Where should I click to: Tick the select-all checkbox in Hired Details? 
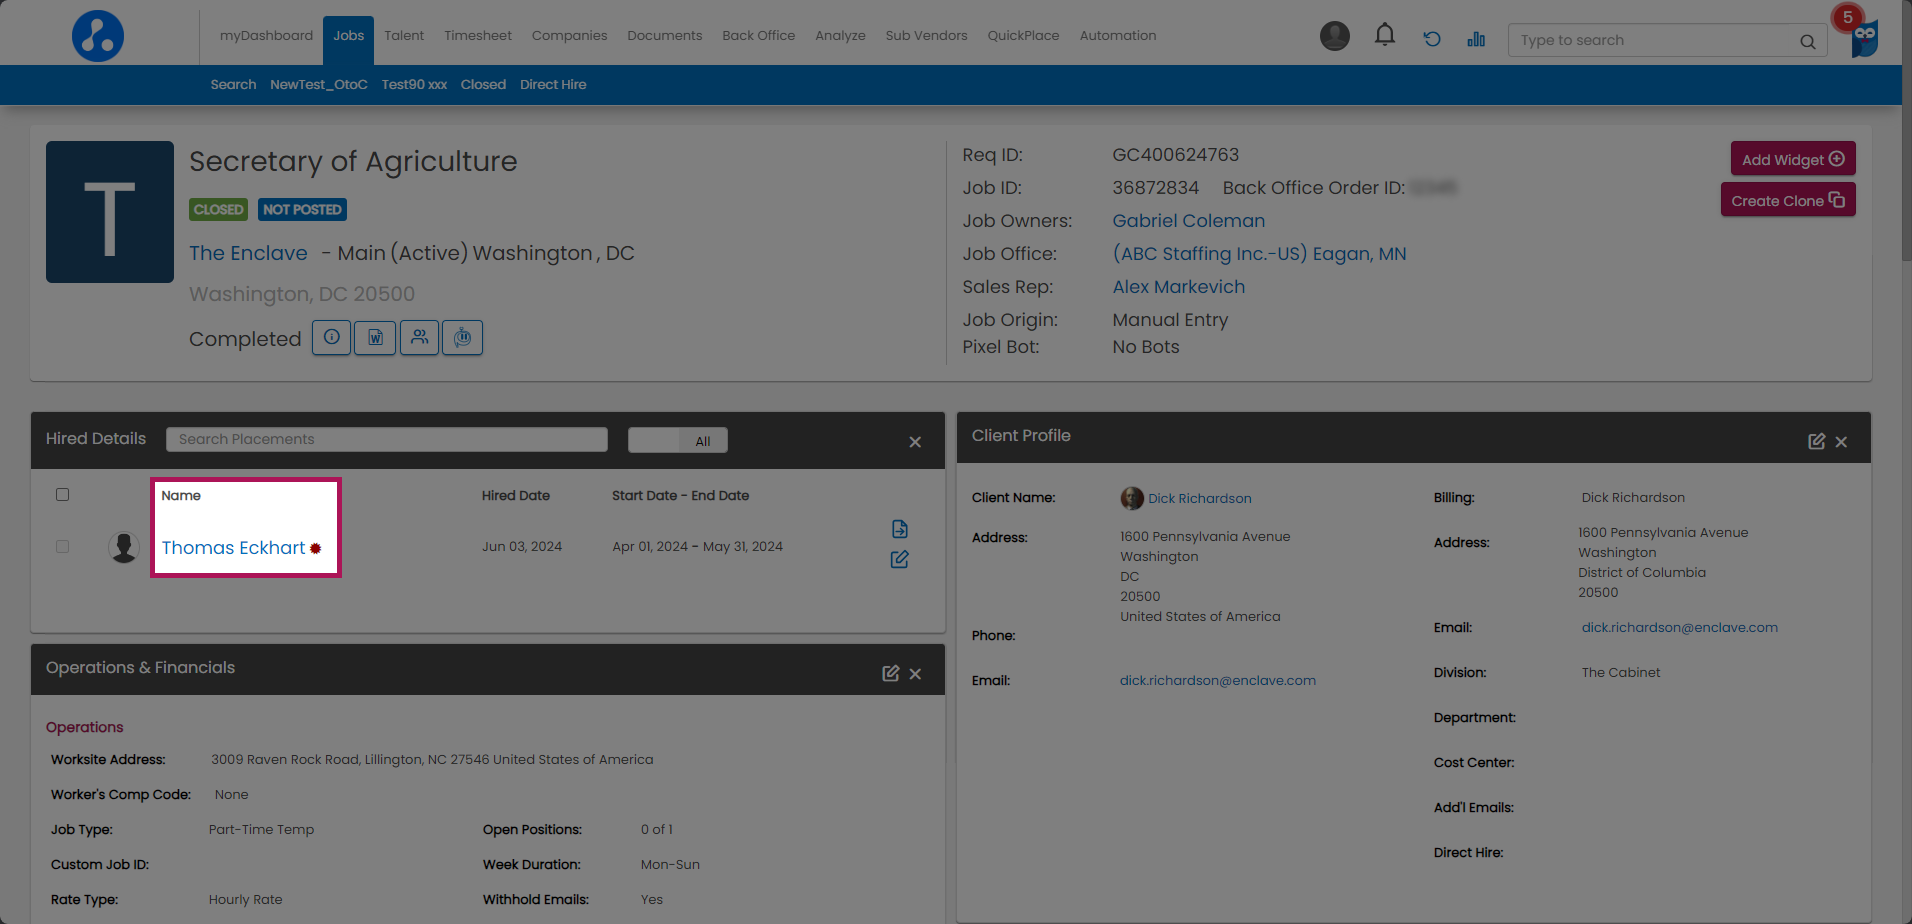(63, 495)
